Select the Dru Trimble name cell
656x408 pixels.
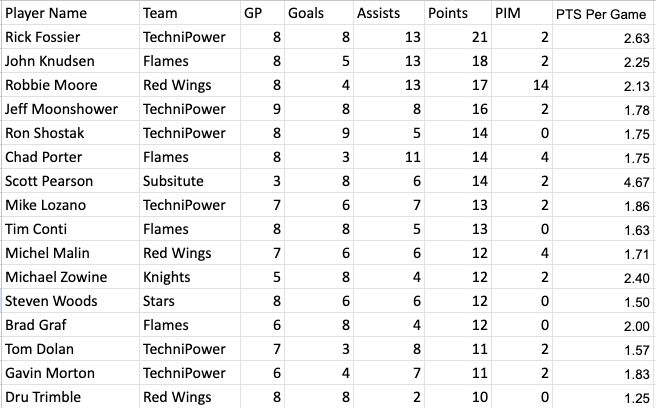[x=70, y=397]
